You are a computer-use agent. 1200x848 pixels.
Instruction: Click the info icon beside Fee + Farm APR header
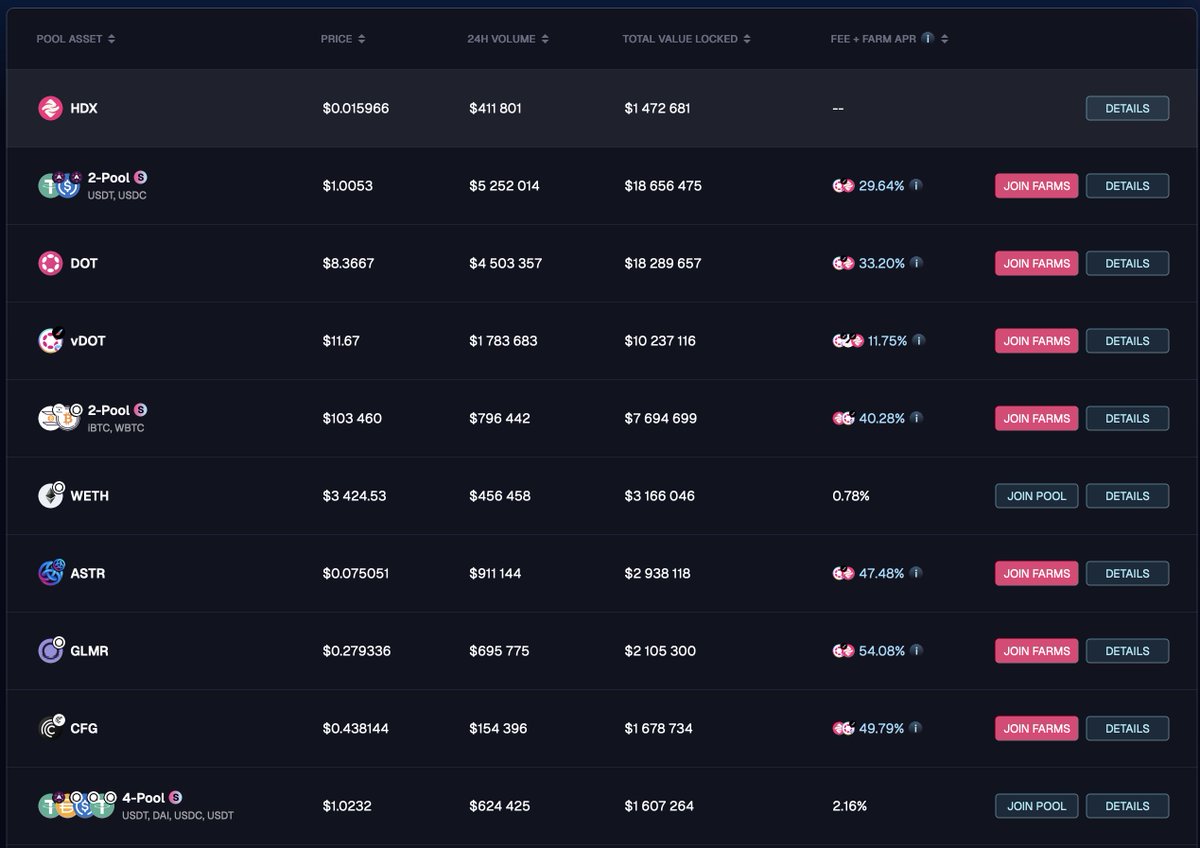pyautogui.click(x=928, y=39)
